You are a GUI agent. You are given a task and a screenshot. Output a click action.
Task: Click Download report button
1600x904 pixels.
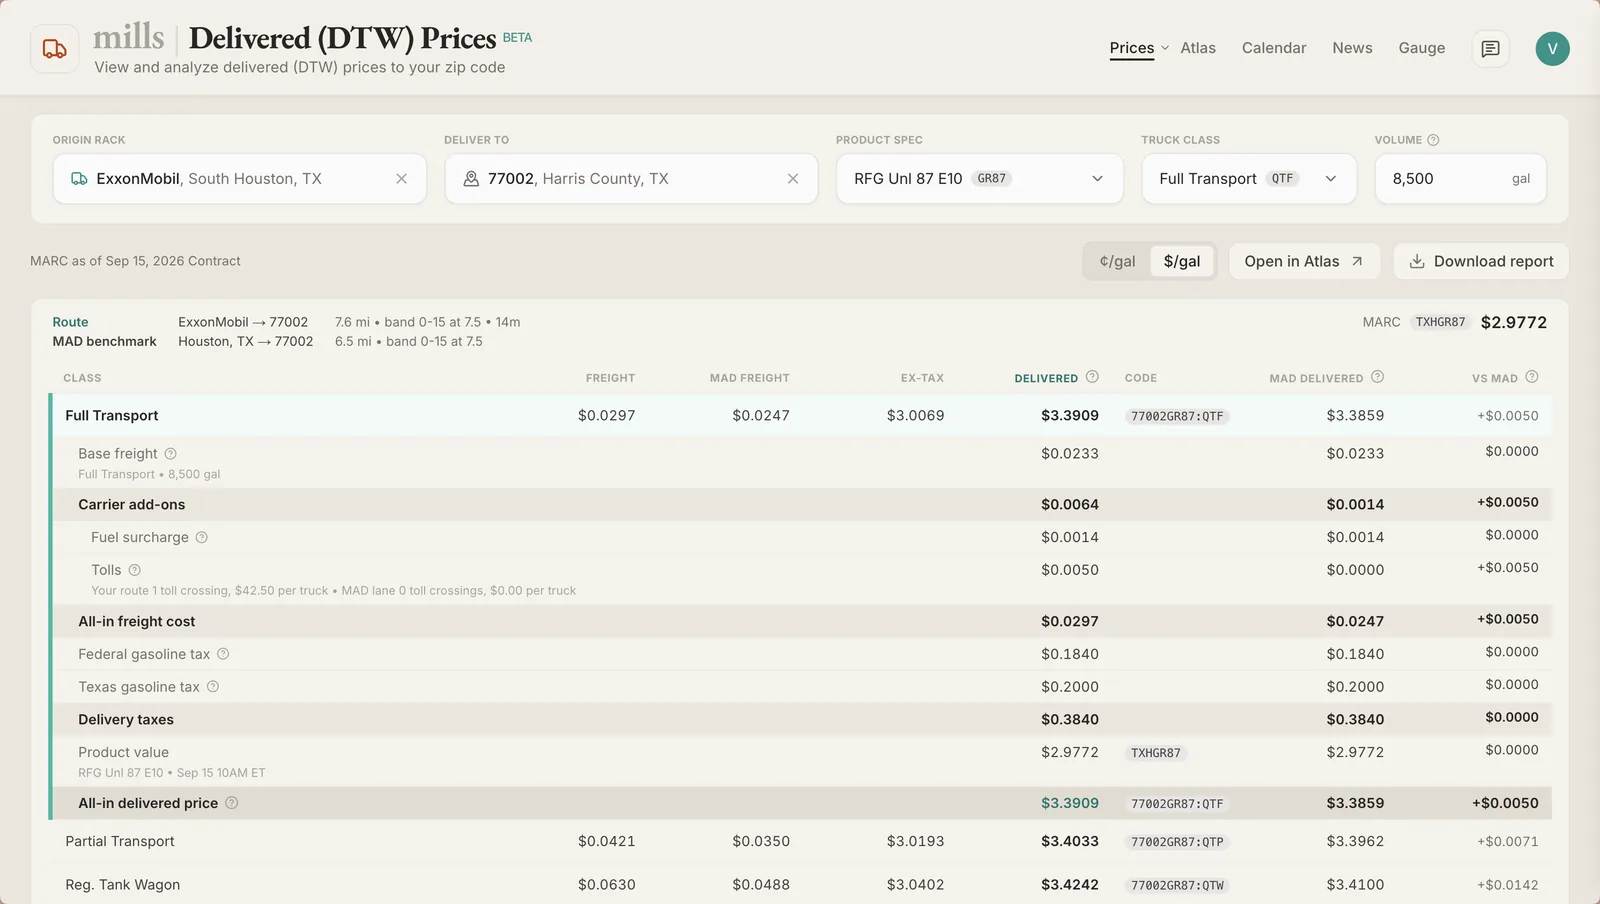1481,261
